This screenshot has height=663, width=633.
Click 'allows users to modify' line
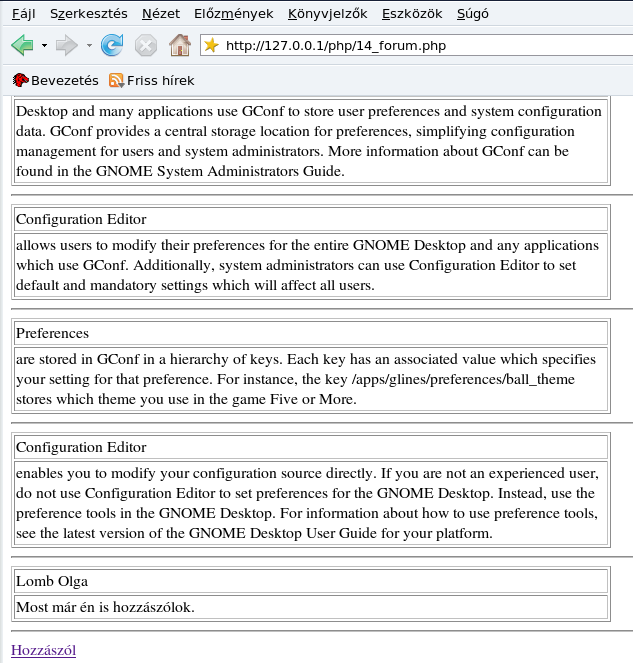(x=307, y=245)
